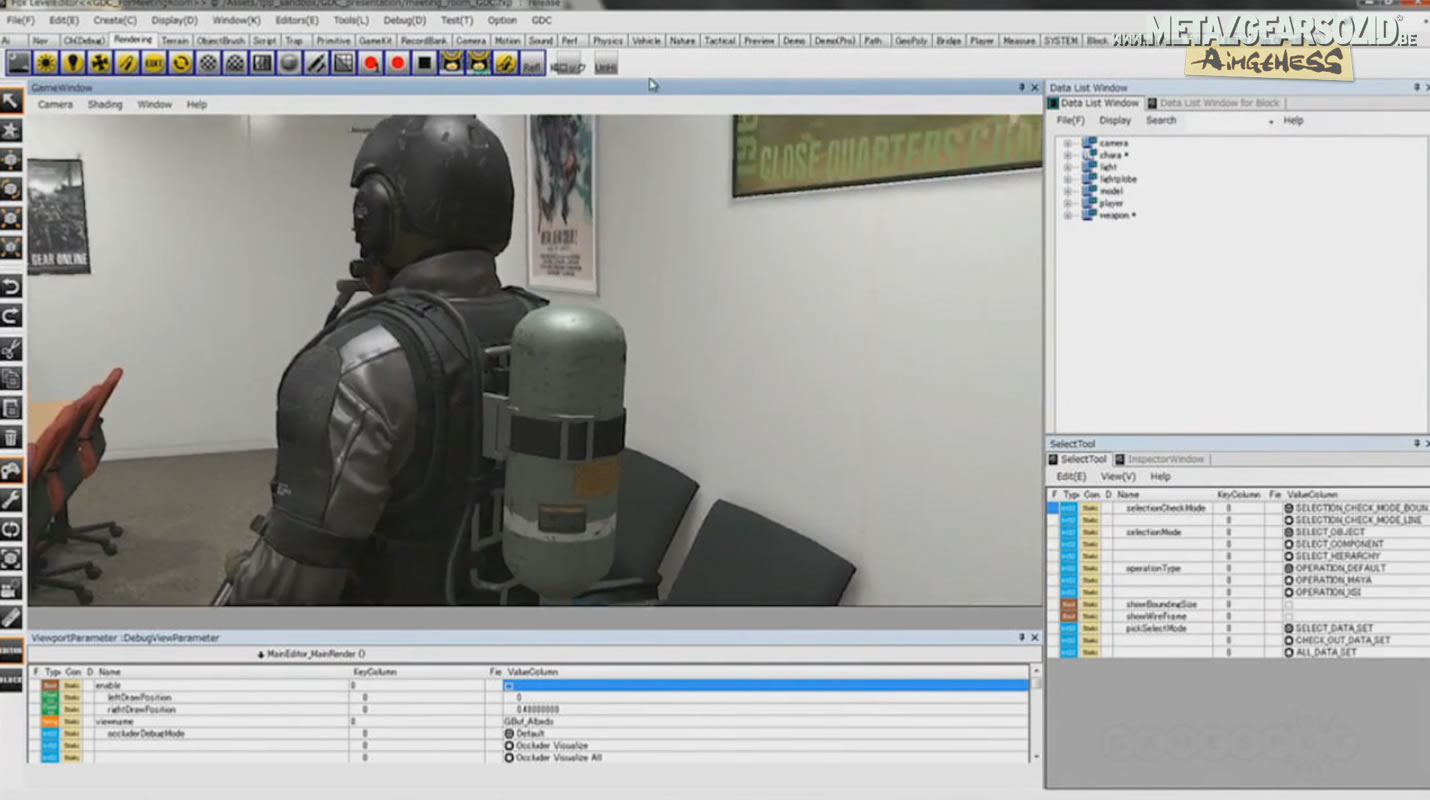
Task: Select the arrow pointer tool in left sidebar
Action: click(x=11, y=100)
